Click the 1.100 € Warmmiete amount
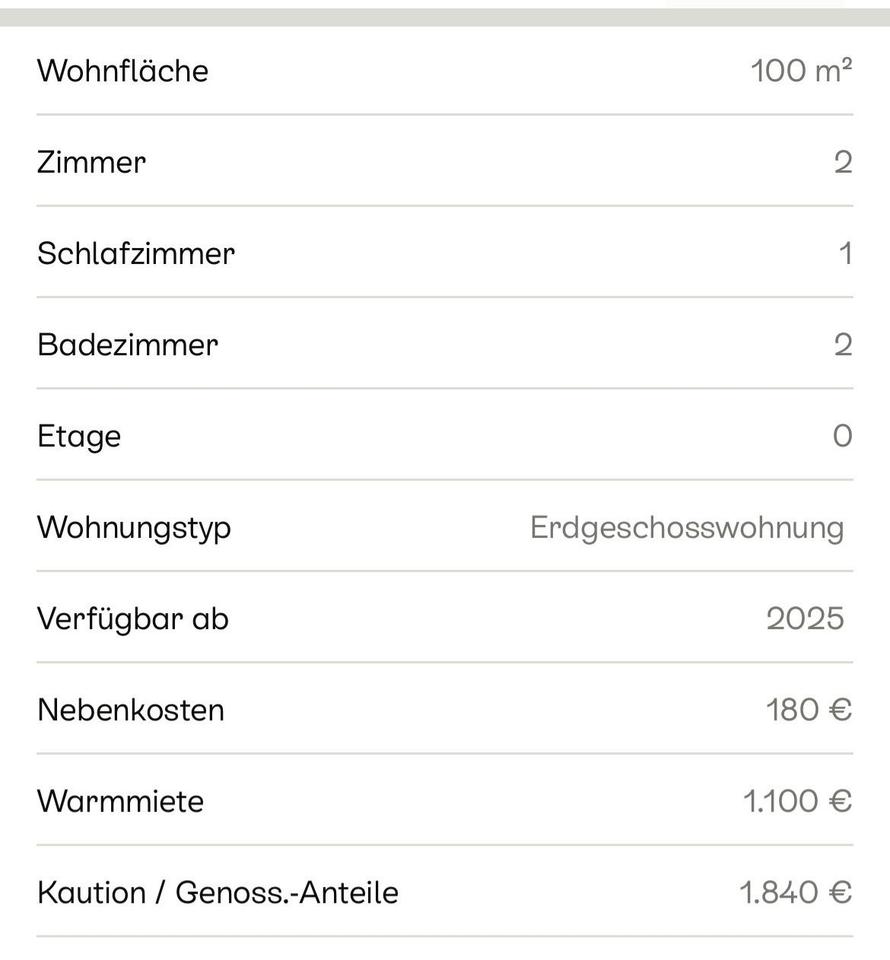 click(x=797, y=801)
